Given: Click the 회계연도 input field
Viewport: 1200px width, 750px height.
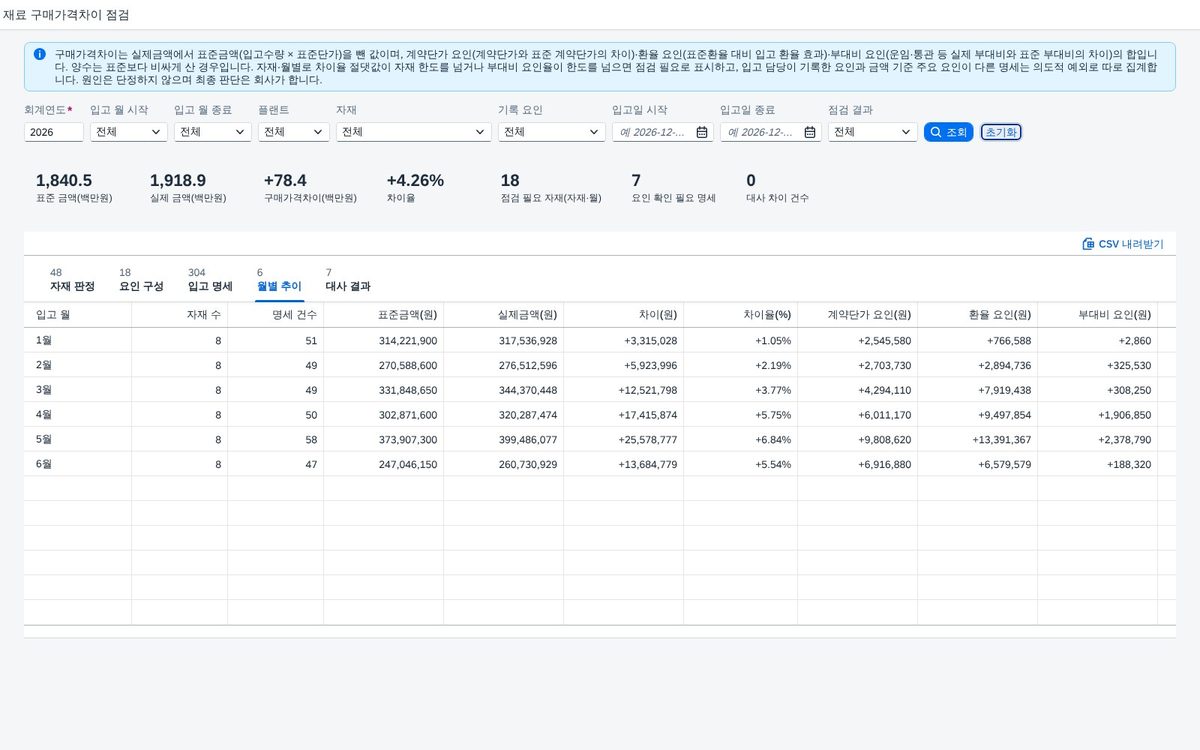Looking at the screenshot, I should coord(54,132).
